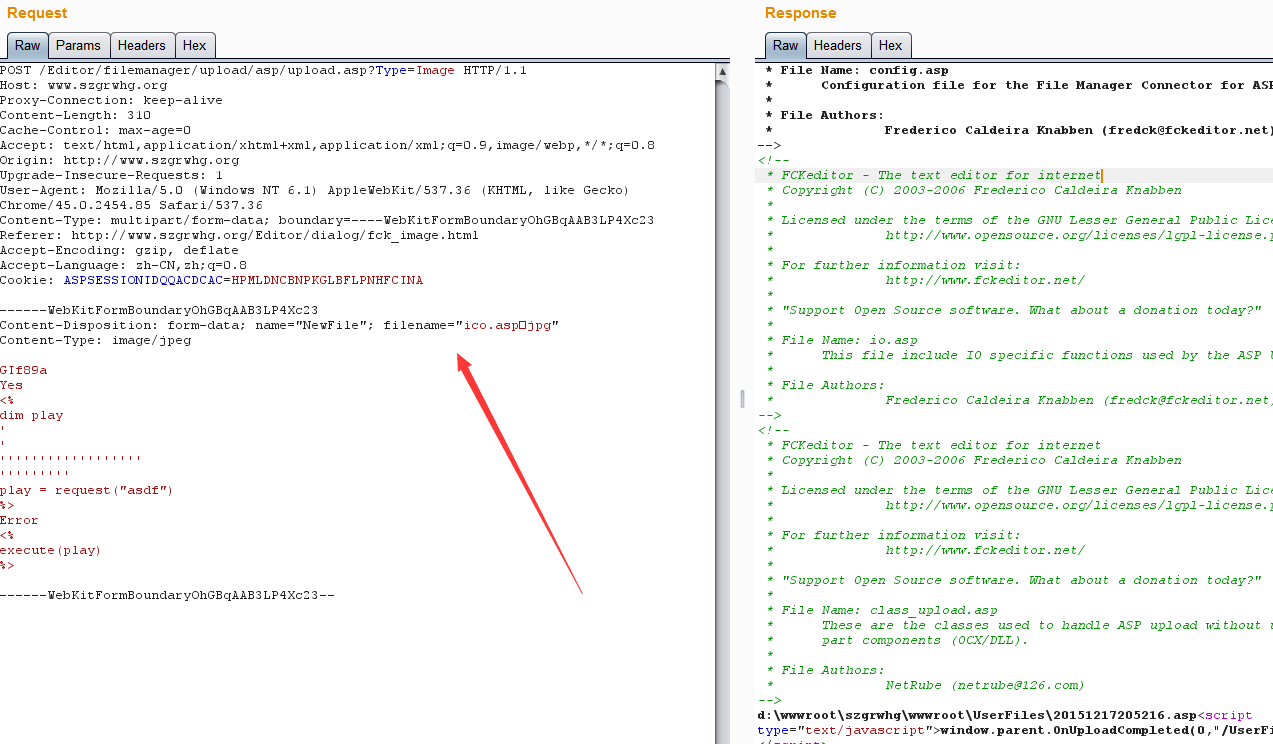
Task: Click the Content-Type: multipart/form-data header
Action: coord(327,220)
